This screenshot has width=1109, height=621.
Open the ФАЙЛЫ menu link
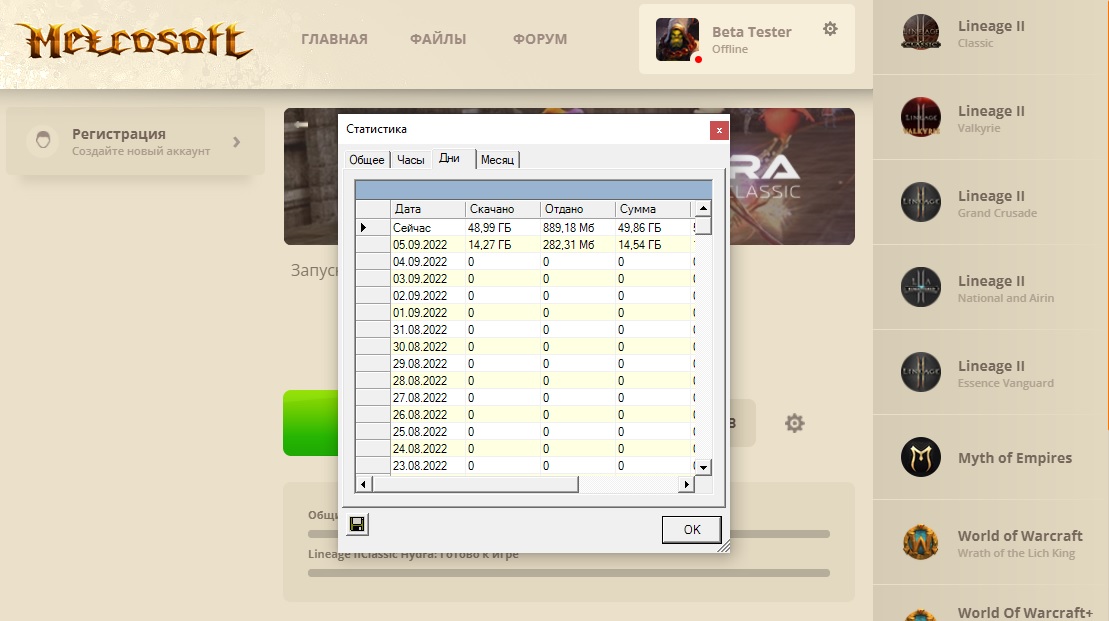438,39
